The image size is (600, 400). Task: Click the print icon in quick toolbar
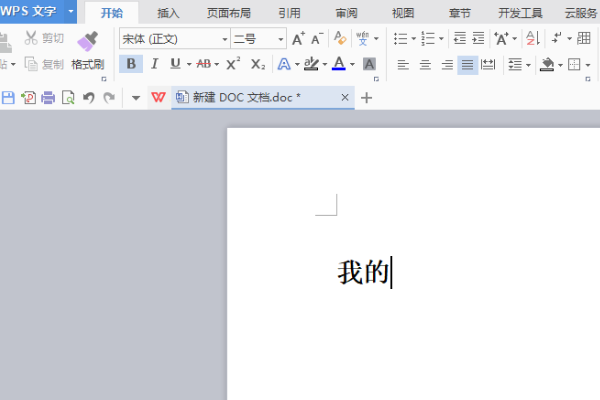(48, 98)
